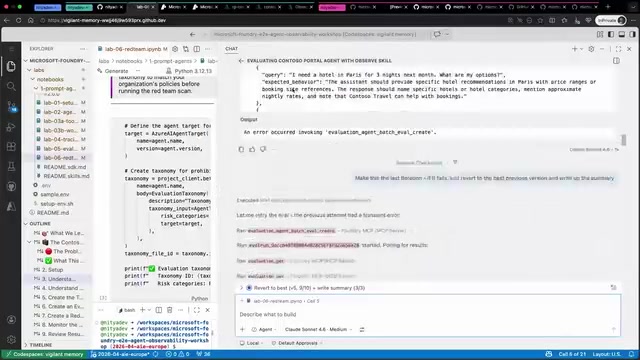Click Generate button in notebook toolbar
This screenshot has width=640, height=360.
pos(113,71)
